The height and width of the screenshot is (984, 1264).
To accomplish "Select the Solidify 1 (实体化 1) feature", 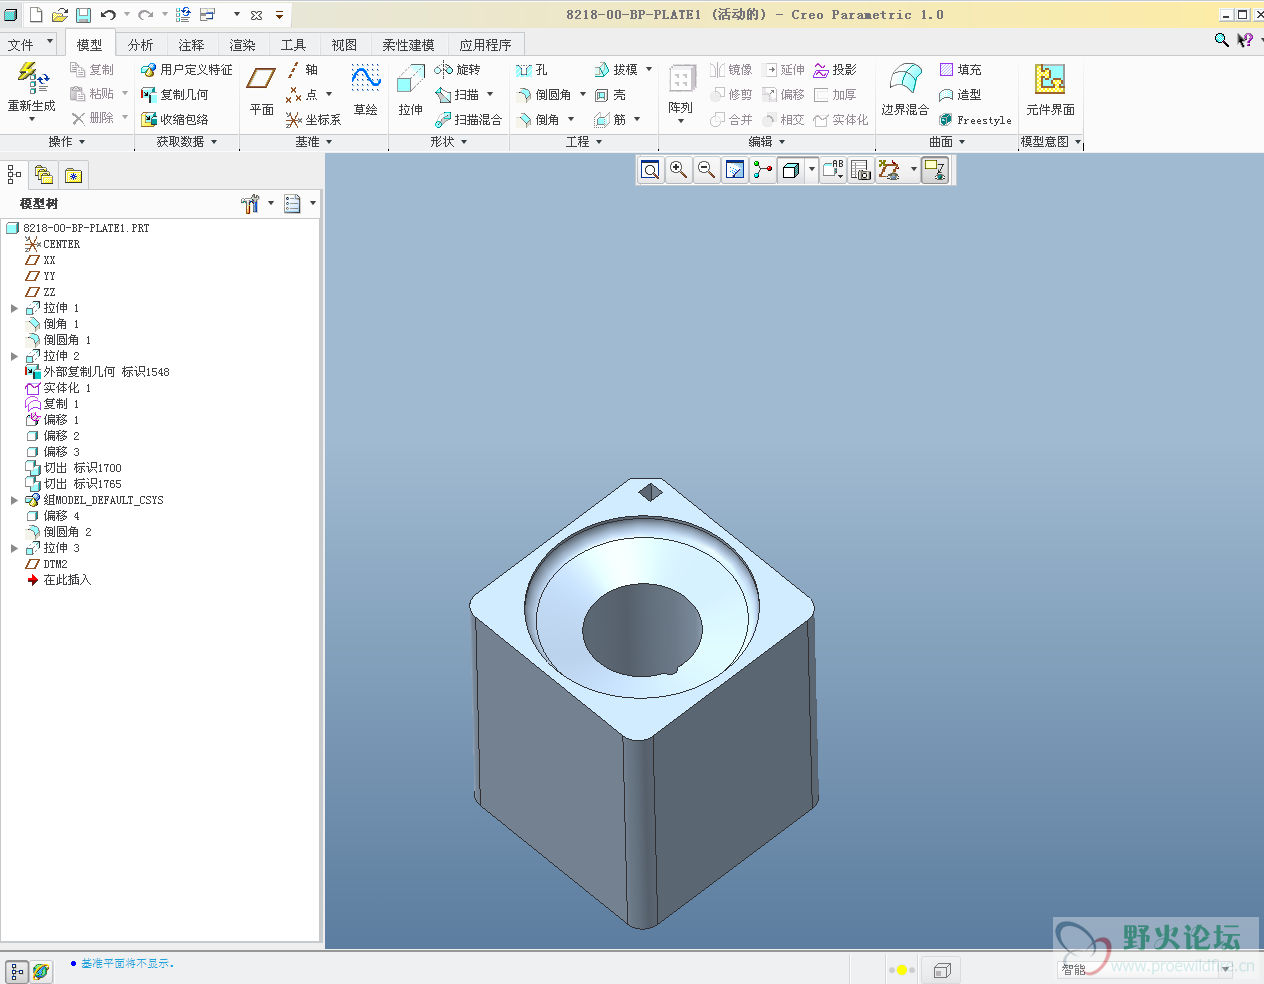I will 59,388.
